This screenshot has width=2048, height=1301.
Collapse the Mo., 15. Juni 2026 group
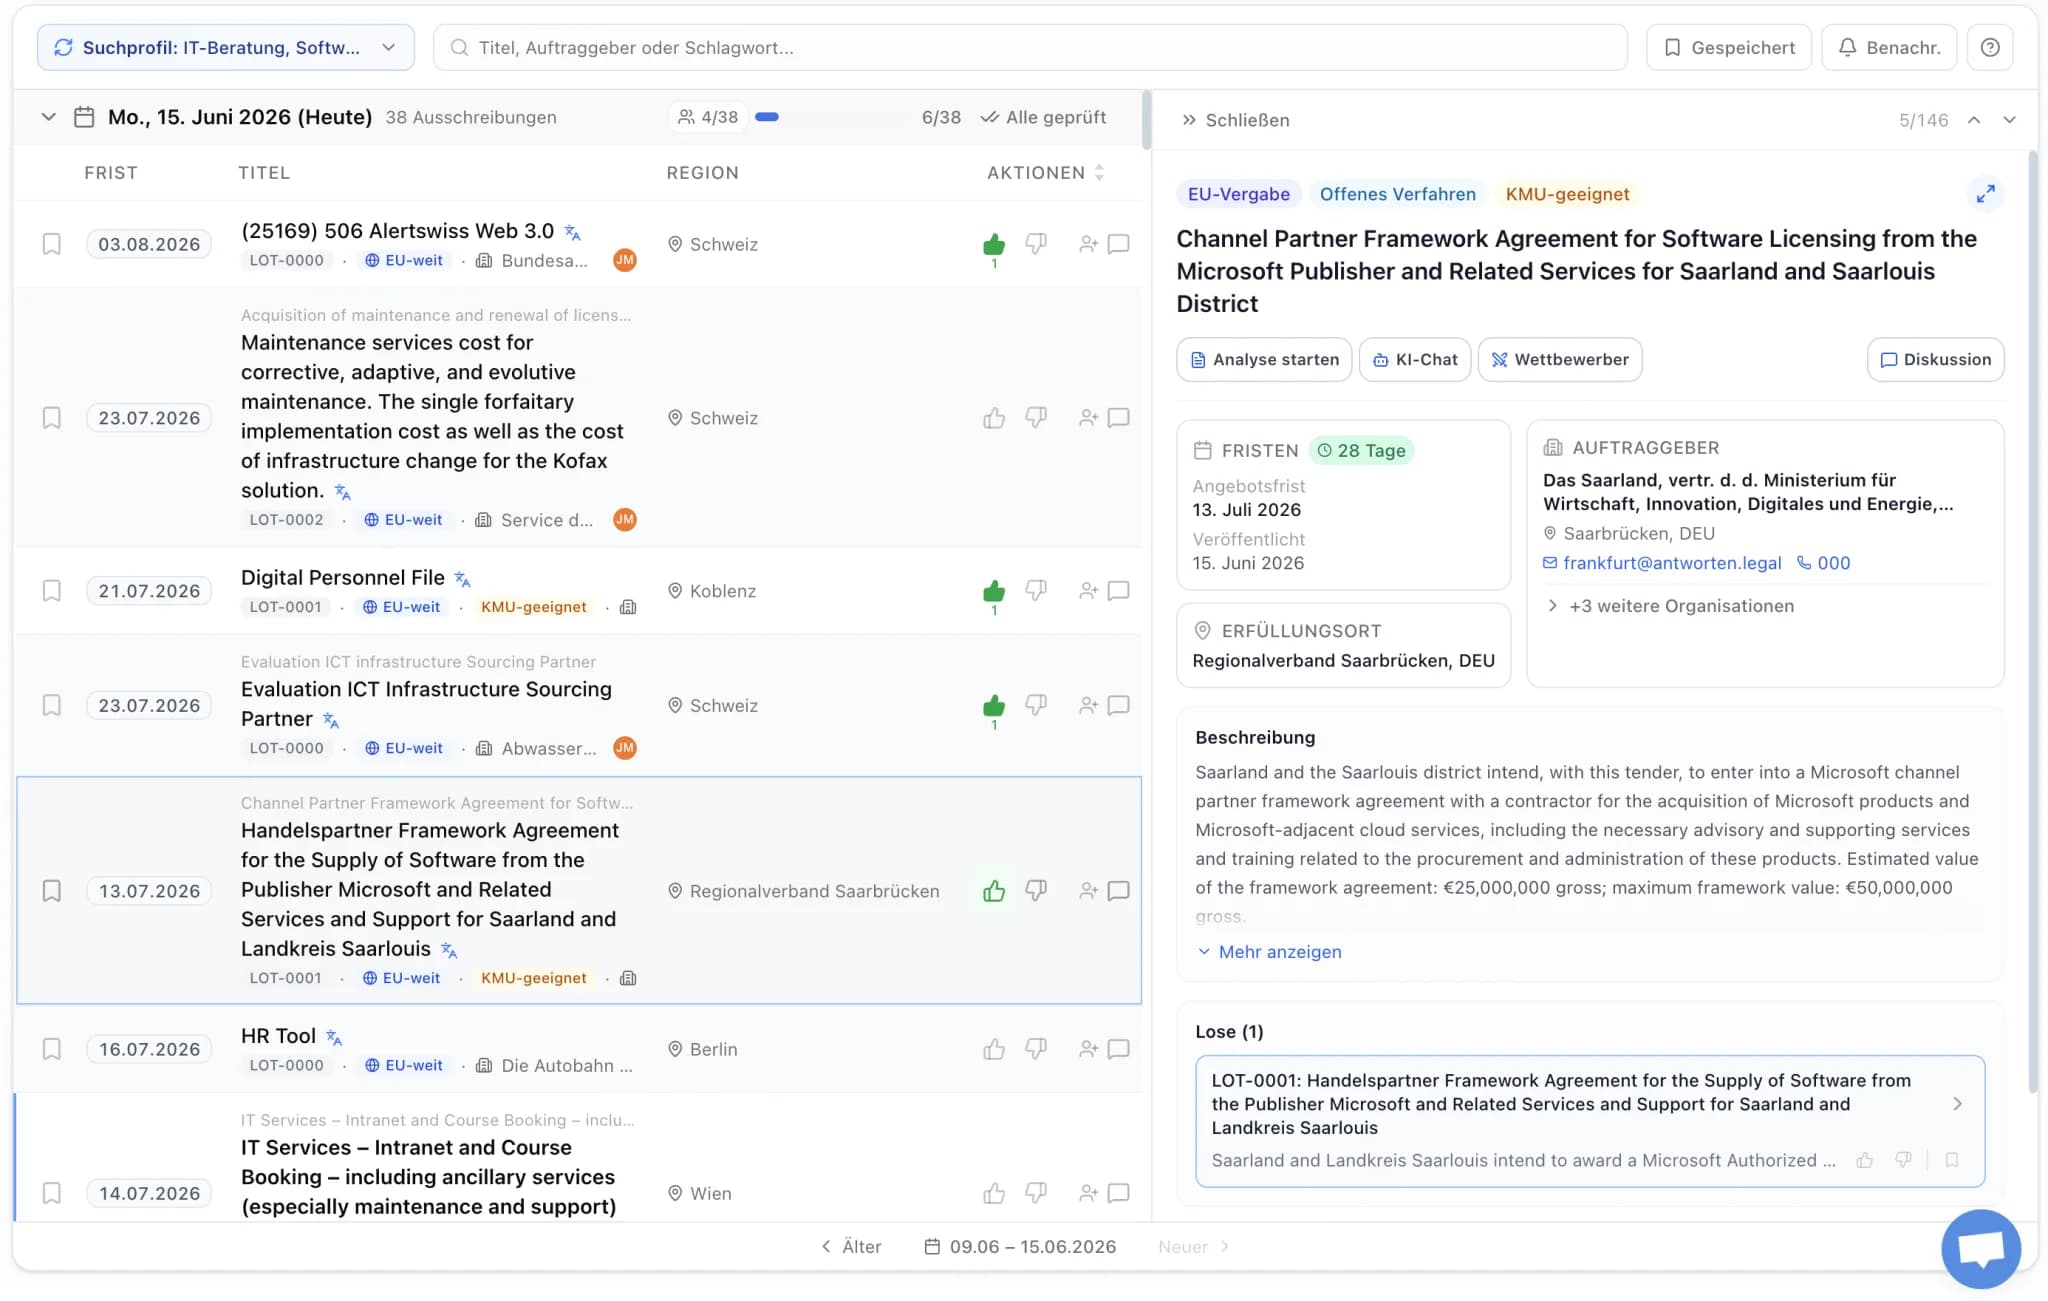tap(48, 117)
